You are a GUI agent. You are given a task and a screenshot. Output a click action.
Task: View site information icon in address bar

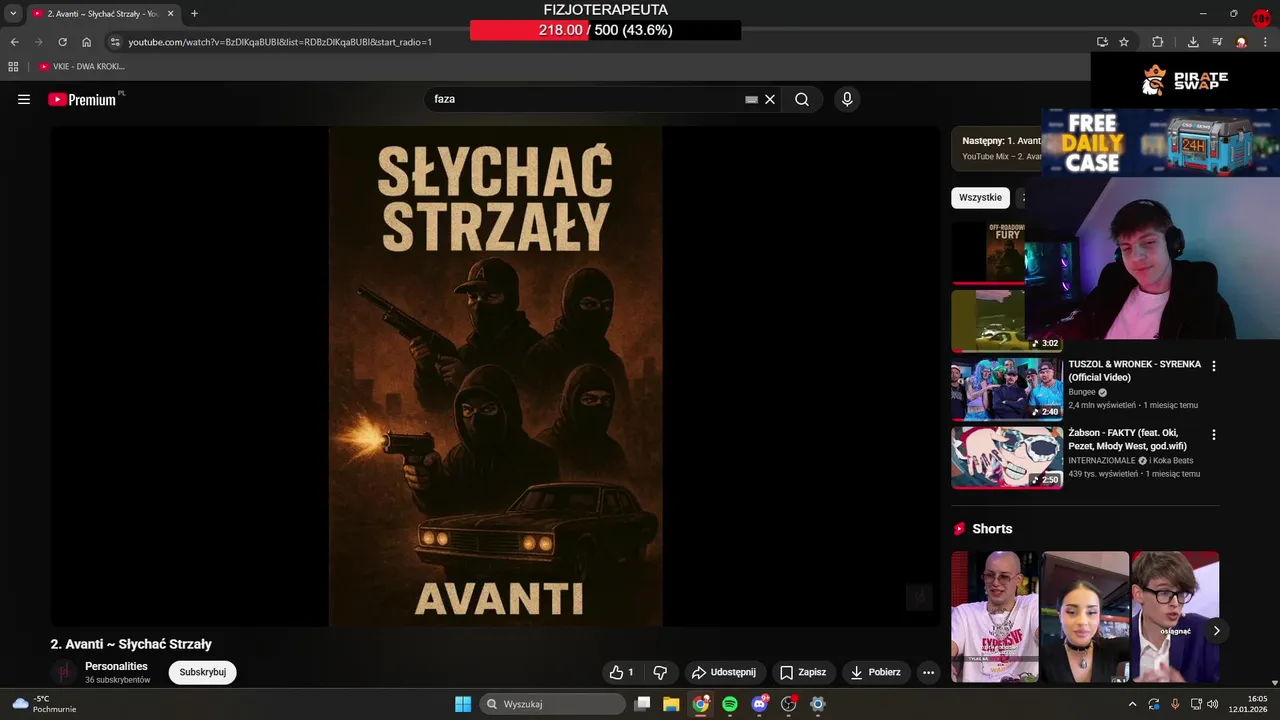coord(115,42)
